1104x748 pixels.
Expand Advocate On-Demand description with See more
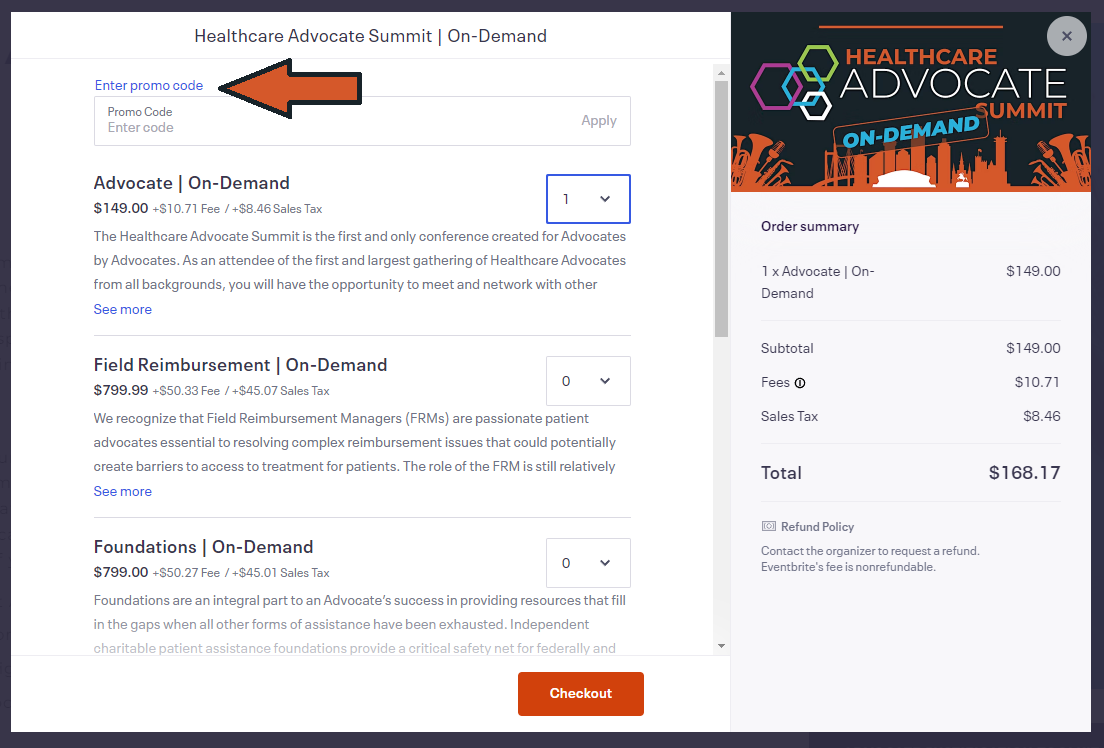click(122, 309)
